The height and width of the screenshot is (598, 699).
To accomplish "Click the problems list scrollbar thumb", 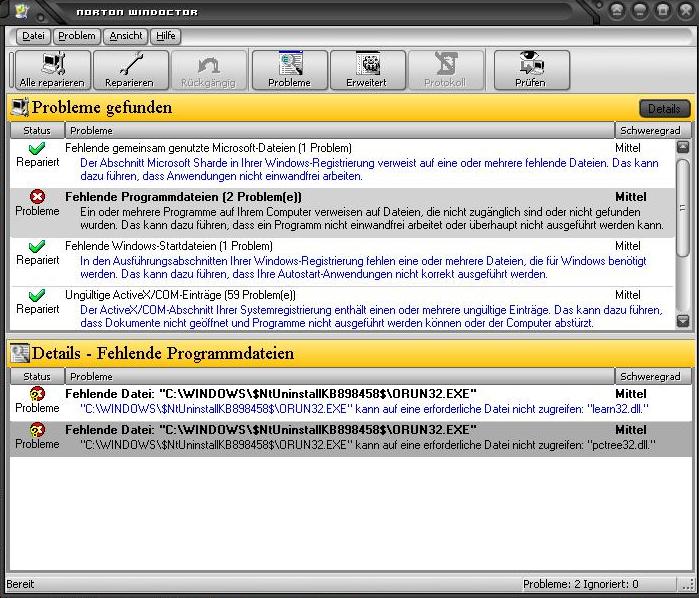I will [x=683, y=208].
